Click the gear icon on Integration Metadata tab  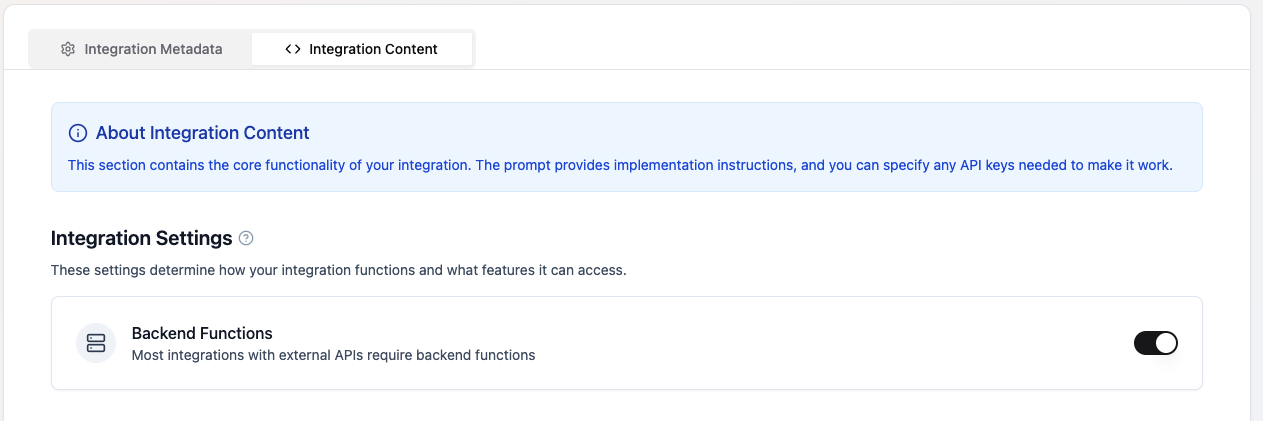68,49
